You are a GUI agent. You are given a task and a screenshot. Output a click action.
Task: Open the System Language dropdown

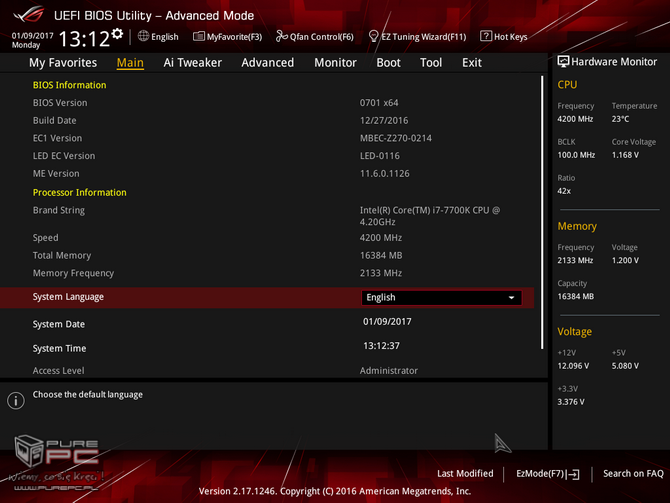coord(441,297)
